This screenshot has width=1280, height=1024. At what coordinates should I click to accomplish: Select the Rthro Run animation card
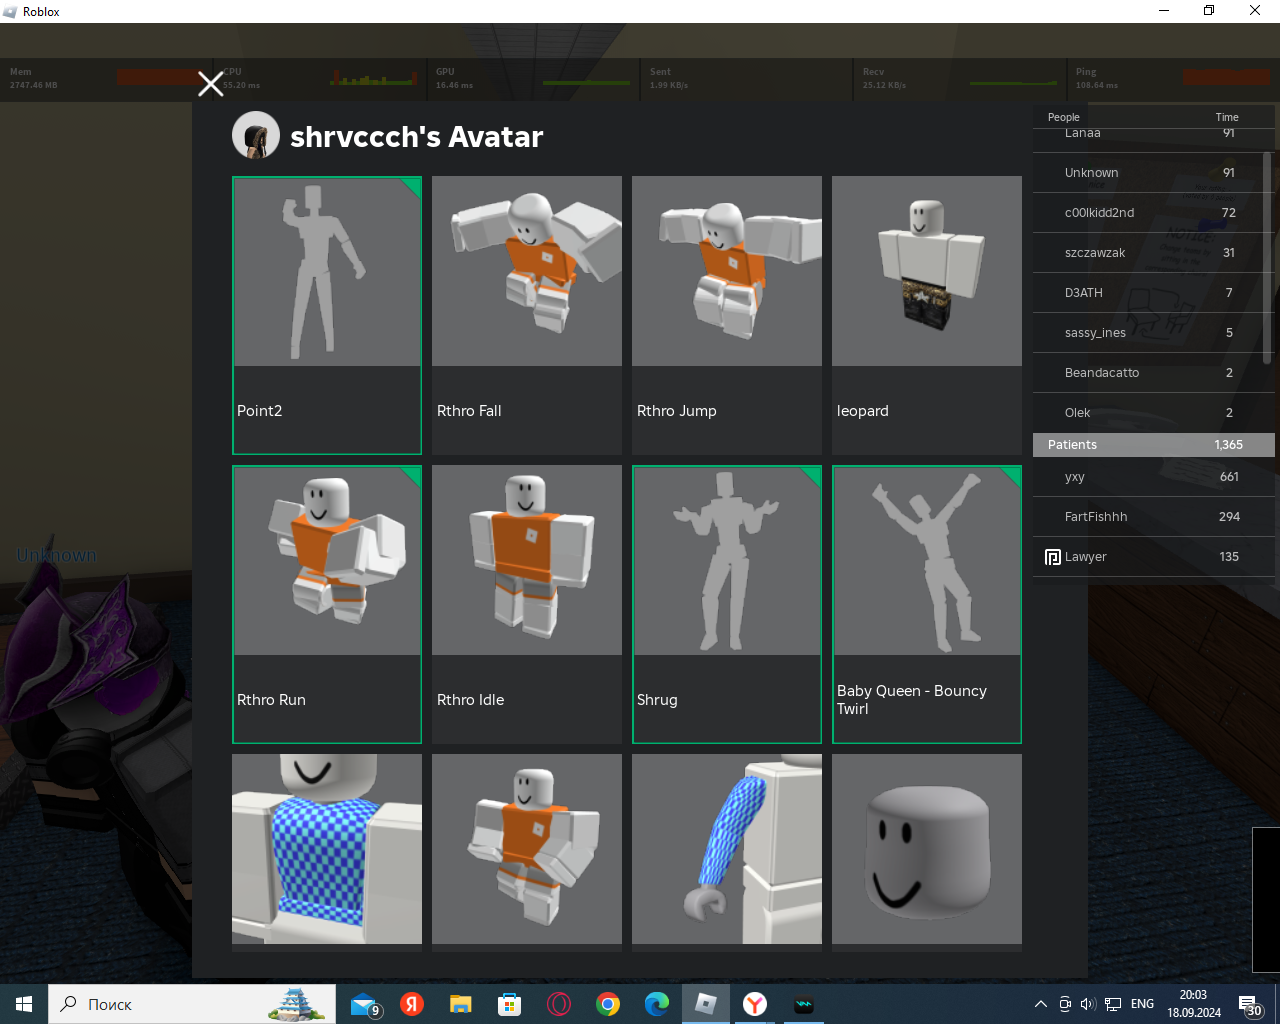327,604
